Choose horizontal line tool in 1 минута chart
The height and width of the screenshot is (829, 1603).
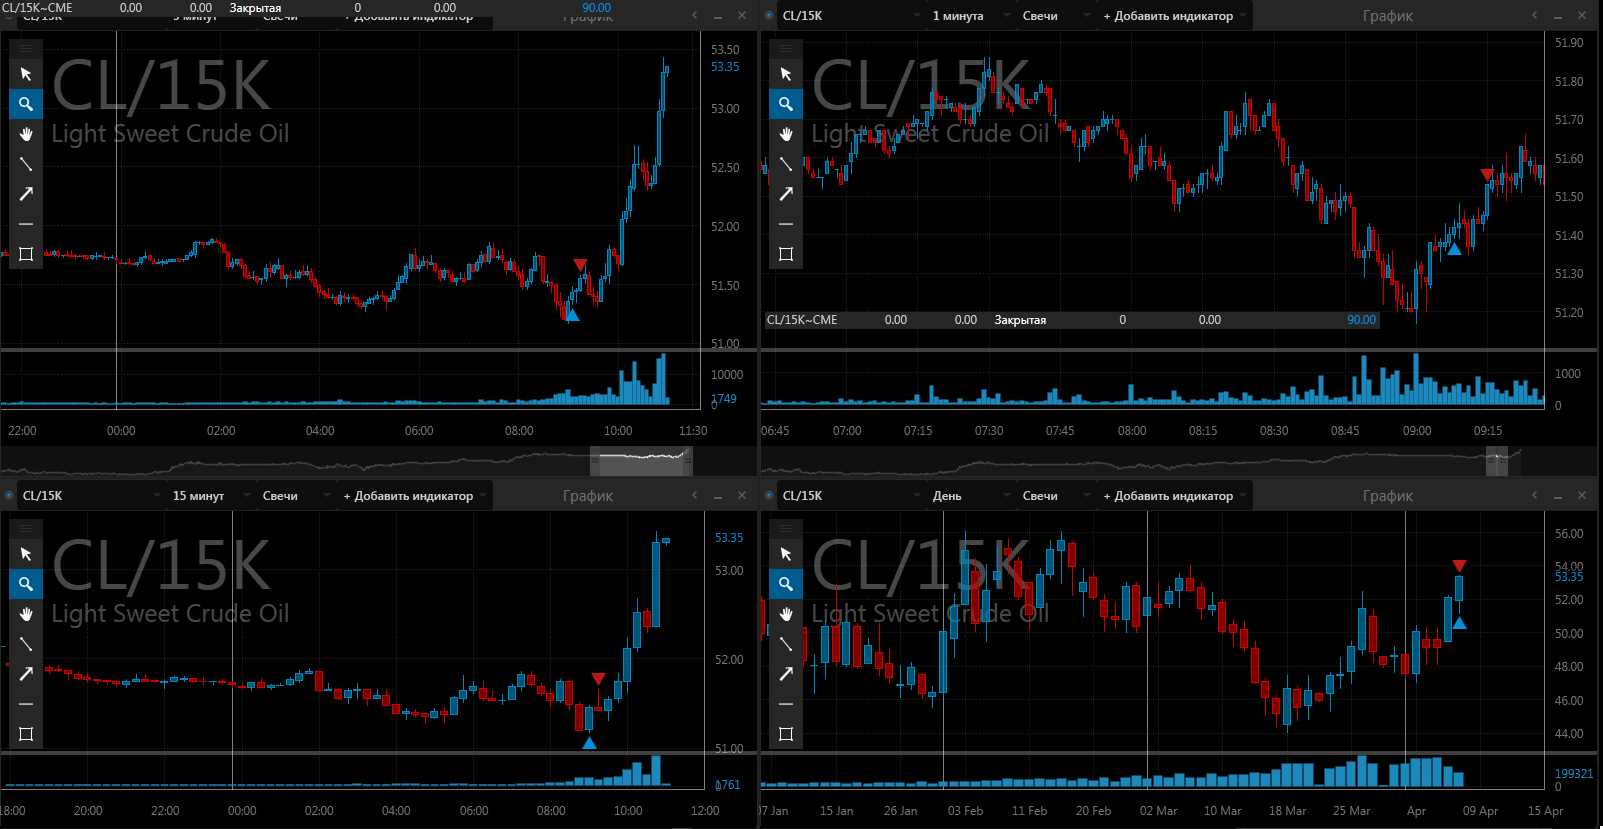(x=786, y=224)
